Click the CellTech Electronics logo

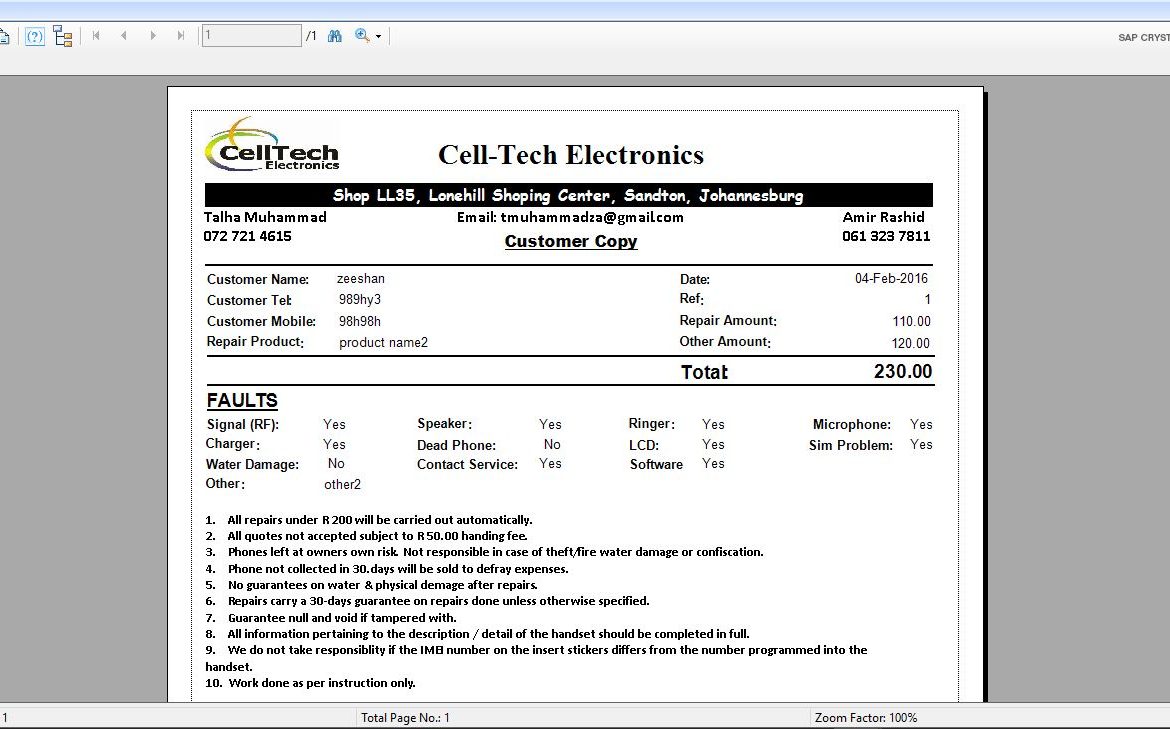272,147
